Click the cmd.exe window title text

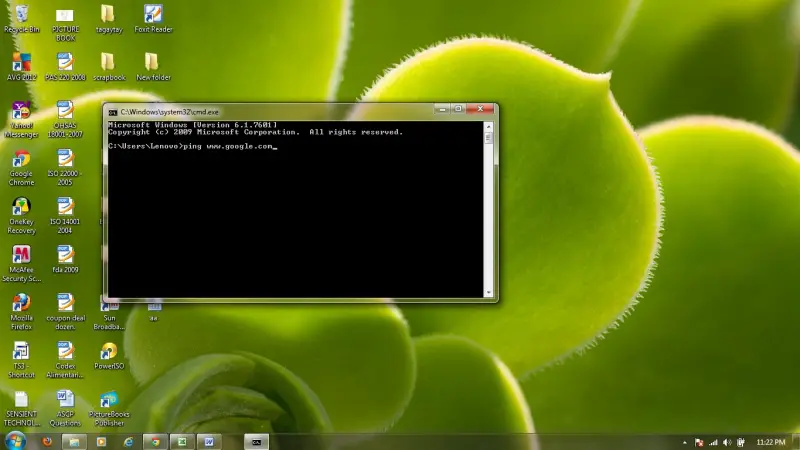tap(169, 112)
